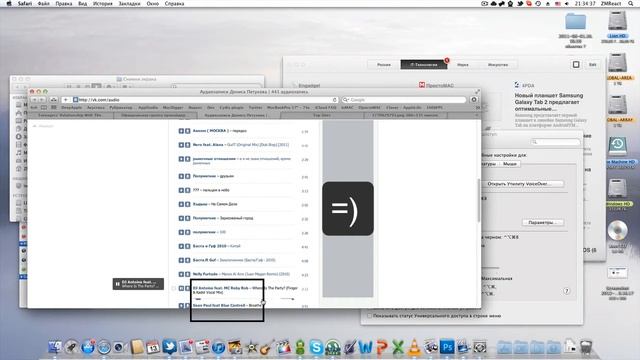
Task: Open the DVD disc icon on desktop
Action: (617, 231)
